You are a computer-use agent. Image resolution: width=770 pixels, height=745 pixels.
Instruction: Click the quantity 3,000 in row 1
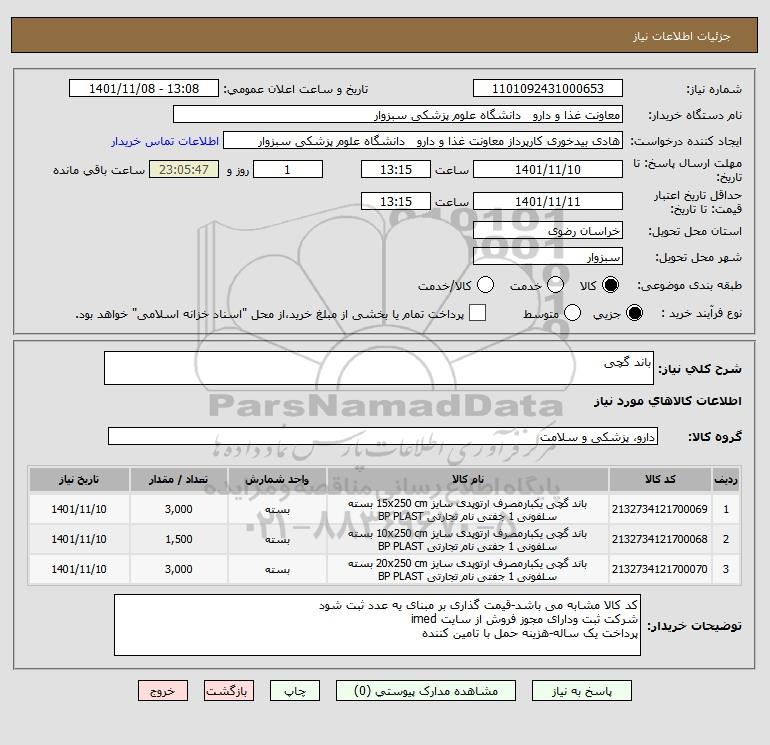[x=179, y=509]
